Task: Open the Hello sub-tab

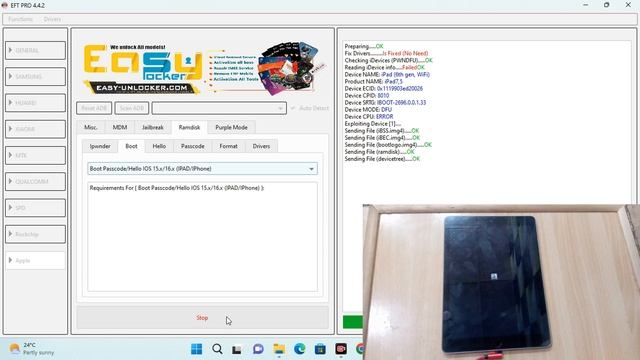Action: 159,146
